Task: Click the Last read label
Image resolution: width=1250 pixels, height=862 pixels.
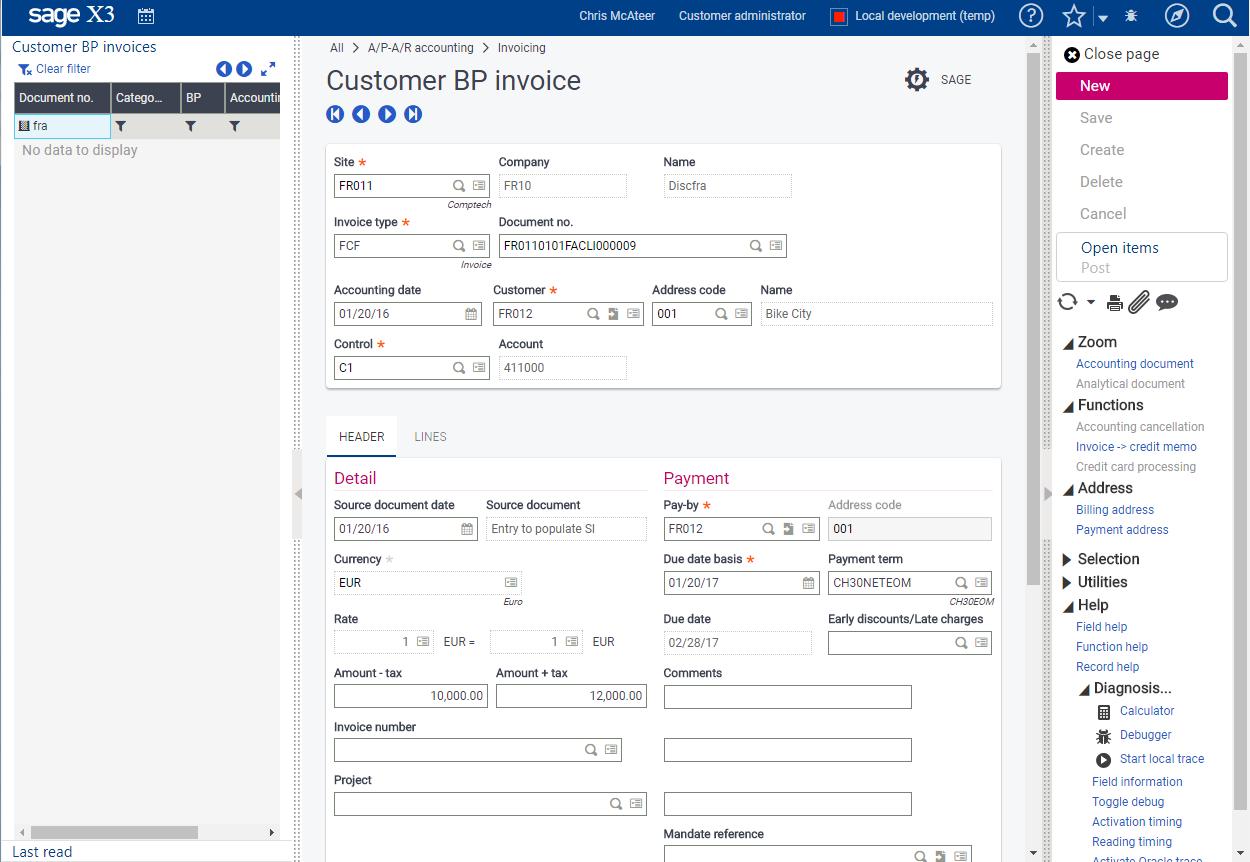Action: pos(42,852)
